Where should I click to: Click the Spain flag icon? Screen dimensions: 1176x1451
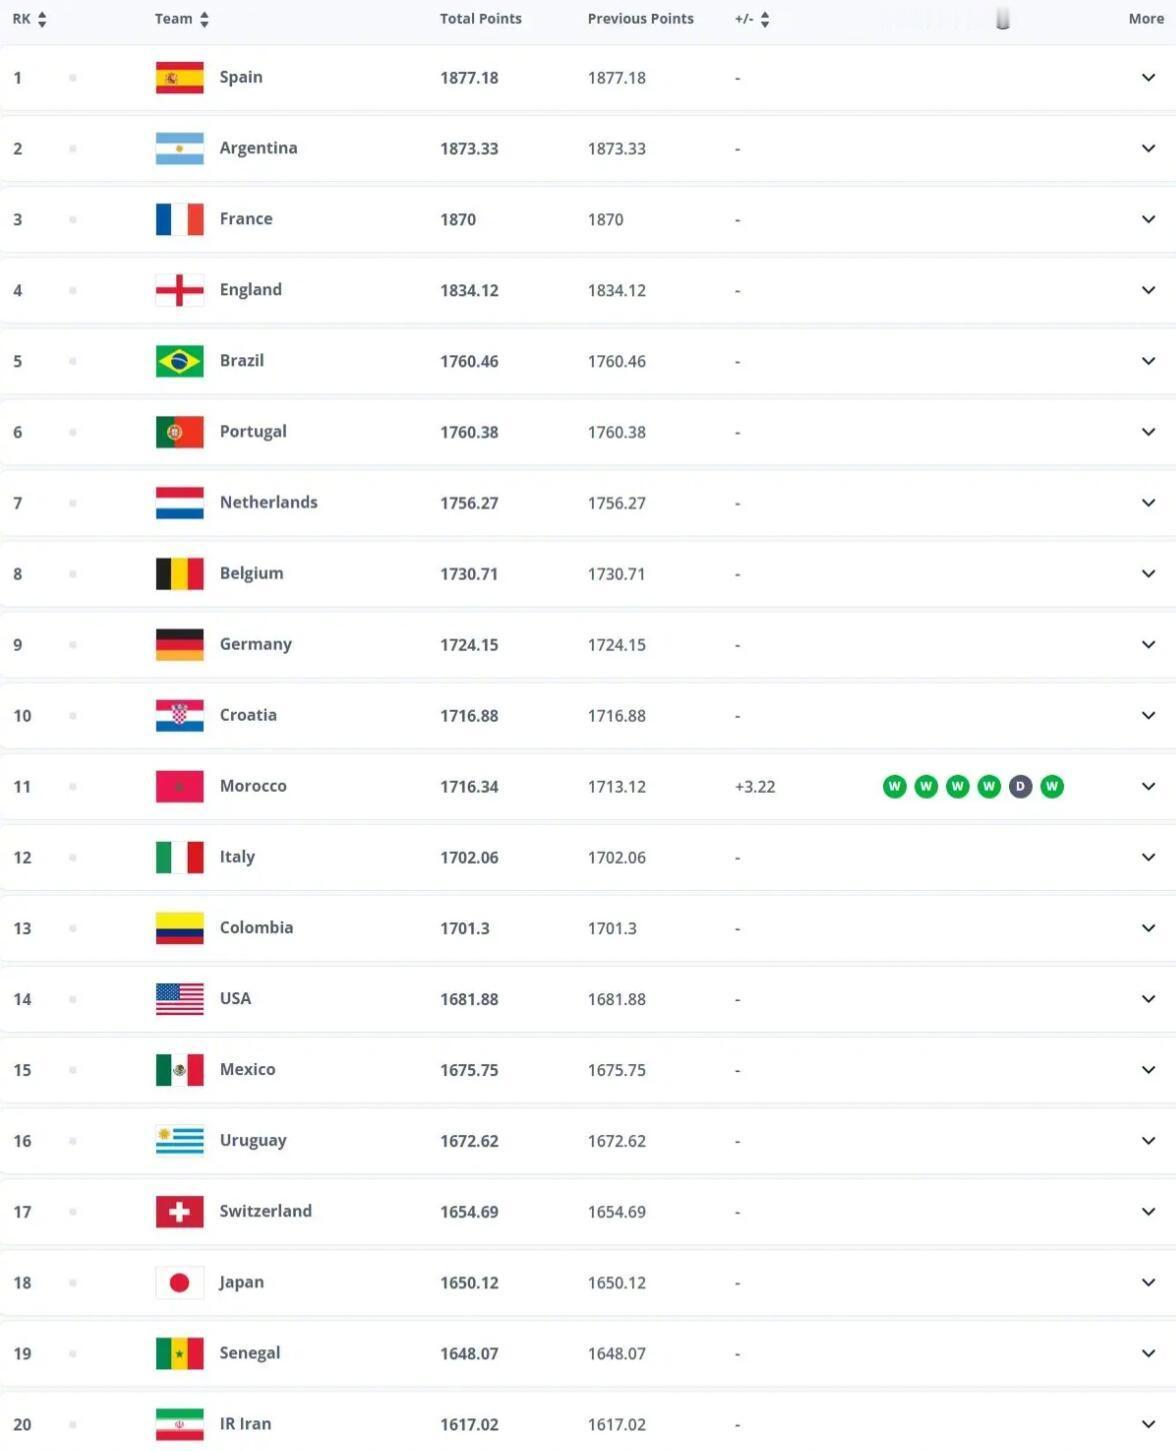click(179, 78)
